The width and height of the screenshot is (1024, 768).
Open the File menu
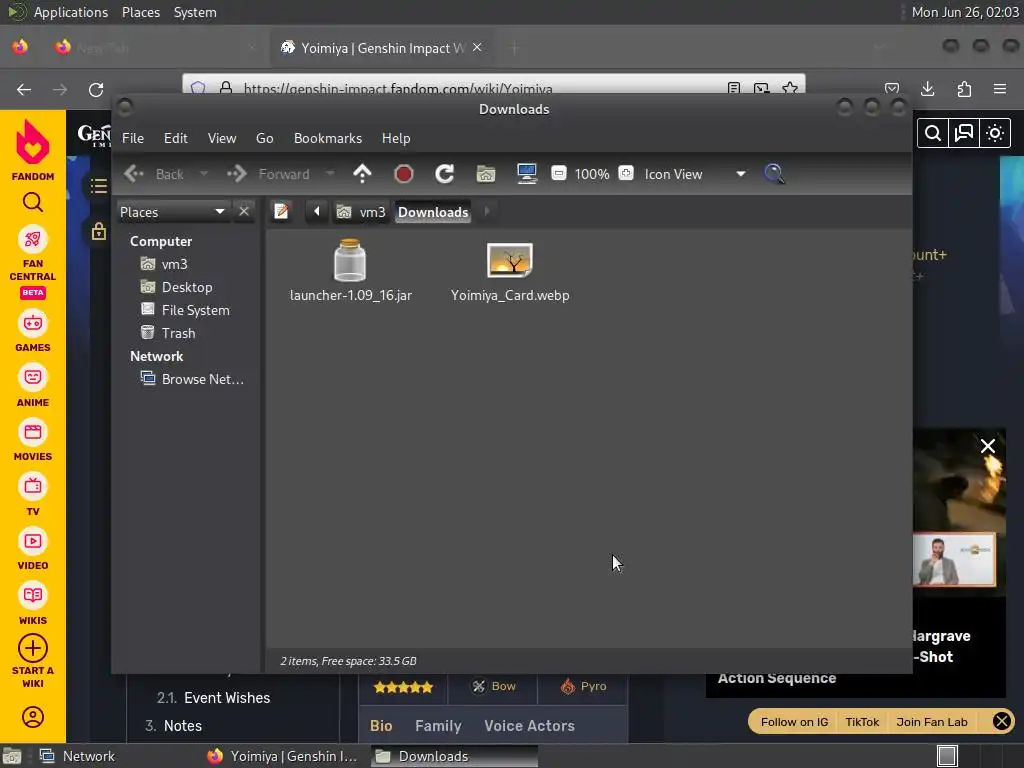133,138
